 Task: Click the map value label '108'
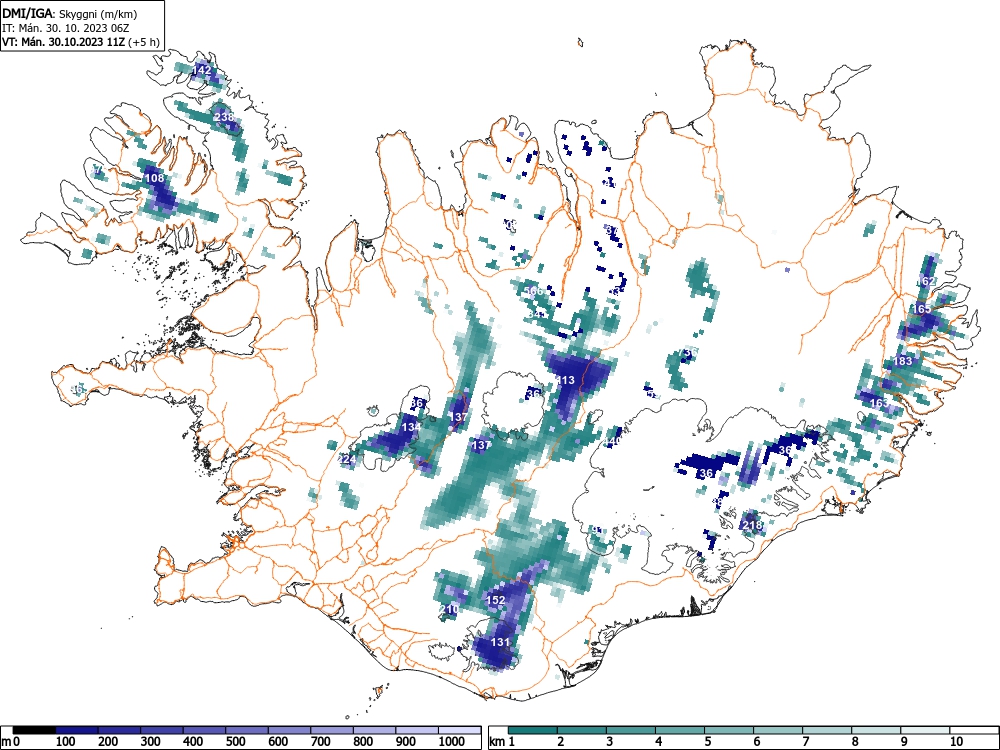(155, 178)
